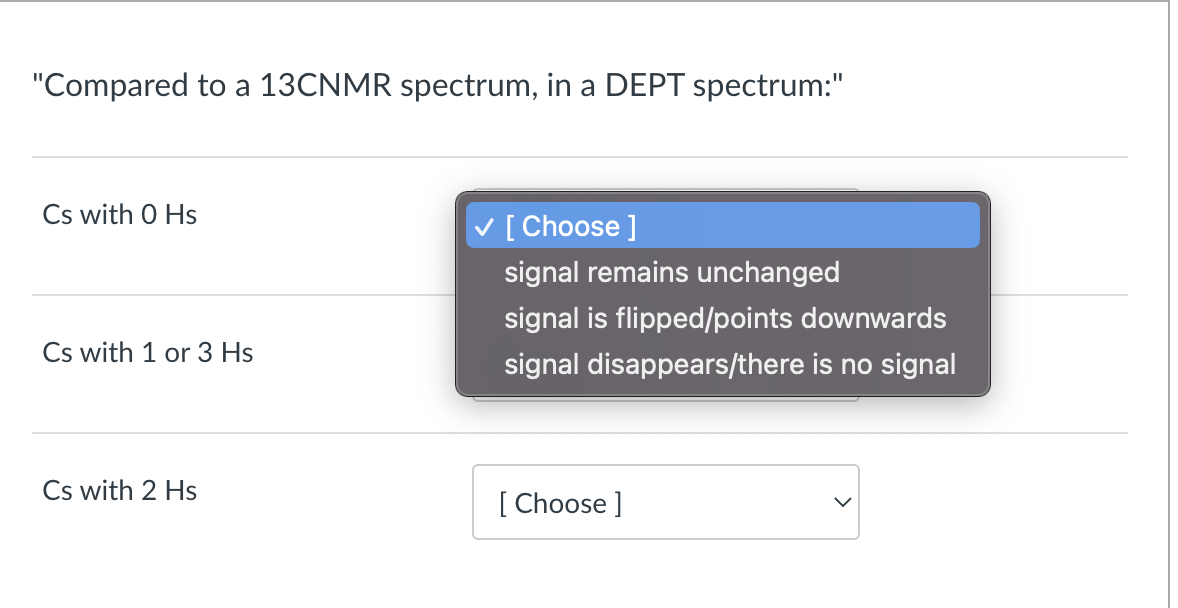Screen dimensions: 1178x608
Task: Select "signal disappears/there is no signal"
Action: pyautogui.click(x=729, y=364)
